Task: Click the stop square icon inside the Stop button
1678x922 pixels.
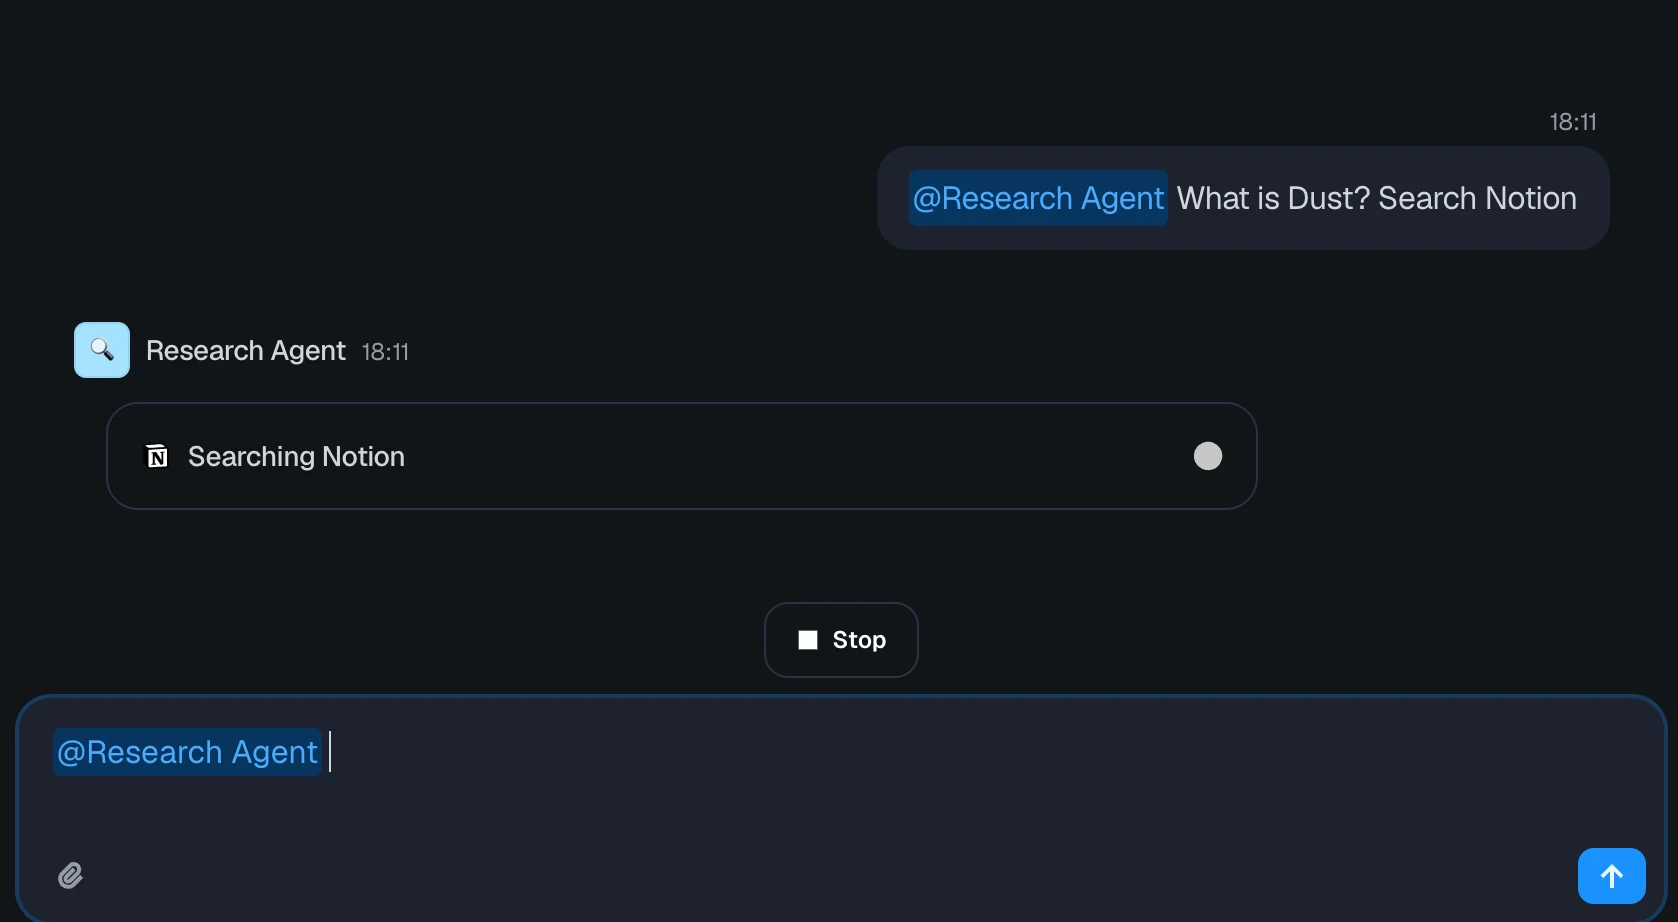Action: pyautogui.click(x=808, y=639)
